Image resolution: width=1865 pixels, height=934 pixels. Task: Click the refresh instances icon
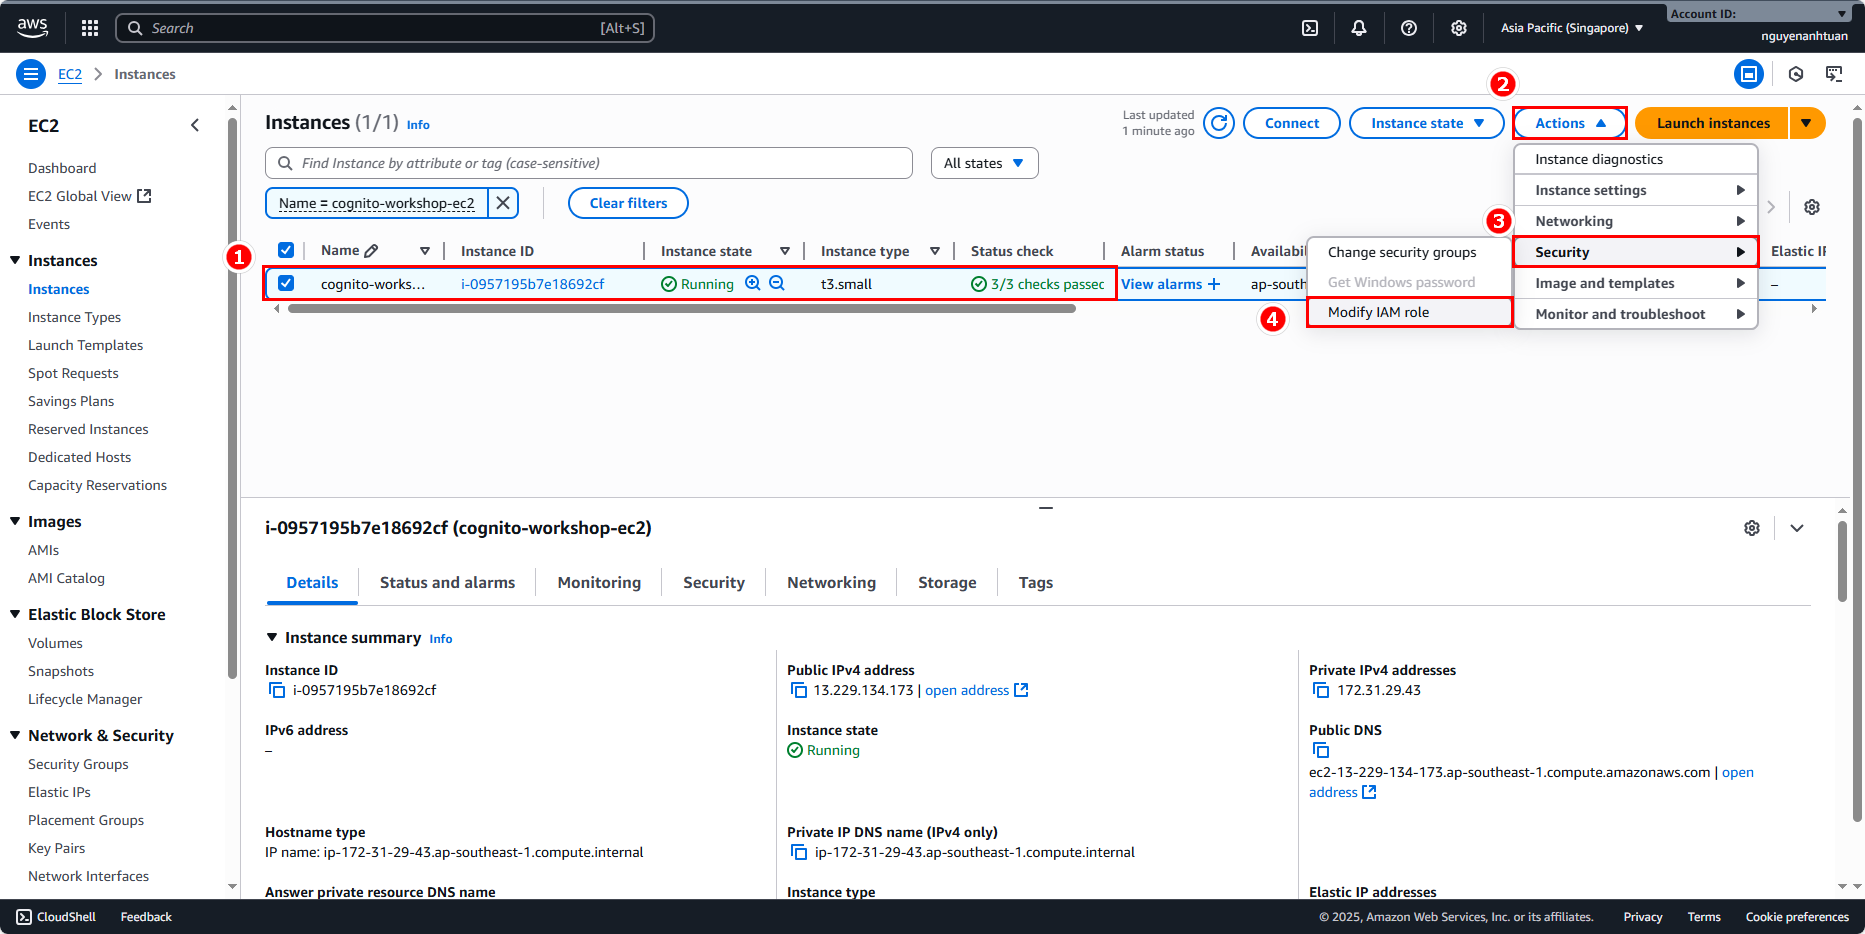(x=1218, y=123)
